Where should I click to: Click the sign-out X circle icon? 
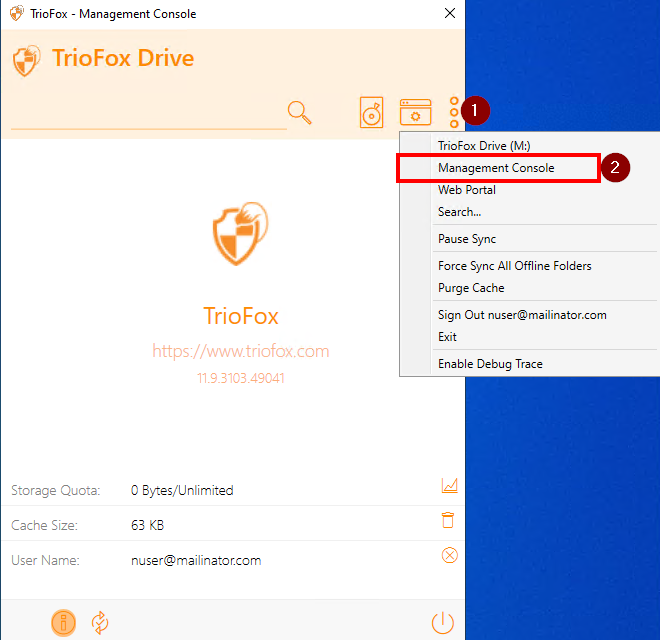450,555
